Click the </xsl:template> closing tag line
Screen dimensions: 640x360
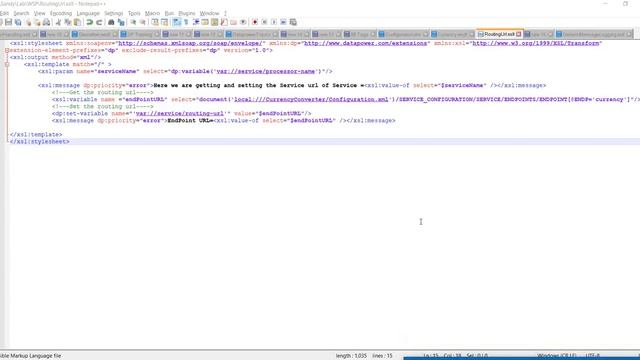36,135
